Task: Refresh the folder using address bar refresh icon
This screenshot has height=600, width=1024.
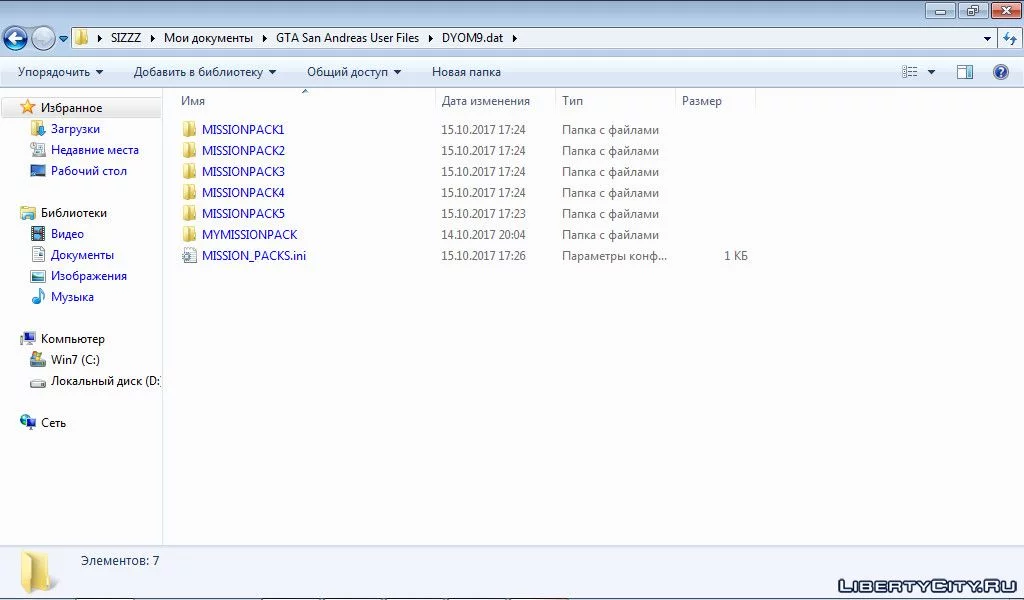Action: (1010, 39)
